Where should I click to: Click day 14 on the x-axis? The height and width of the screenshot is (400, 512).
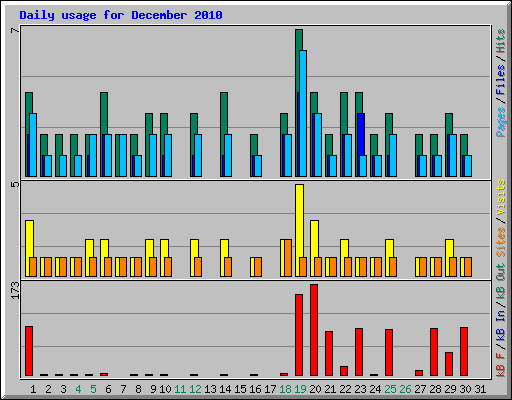[225, 389]
